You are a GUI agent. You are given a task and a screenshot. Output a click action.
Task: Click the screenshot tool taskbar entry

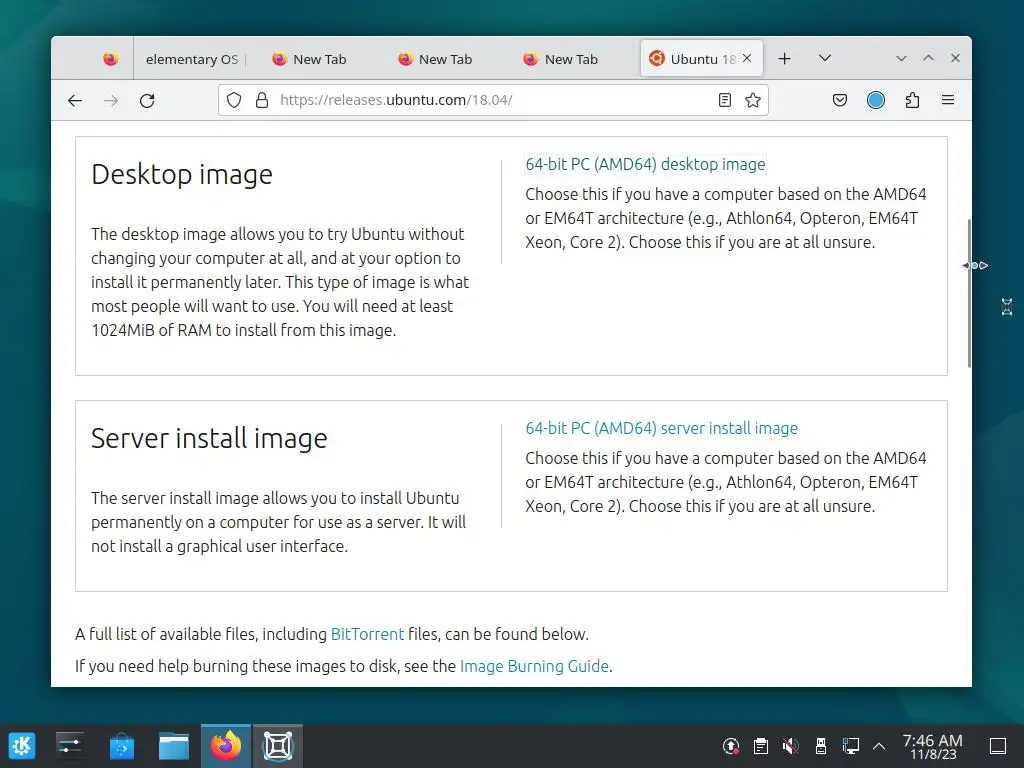click(278, 745)
